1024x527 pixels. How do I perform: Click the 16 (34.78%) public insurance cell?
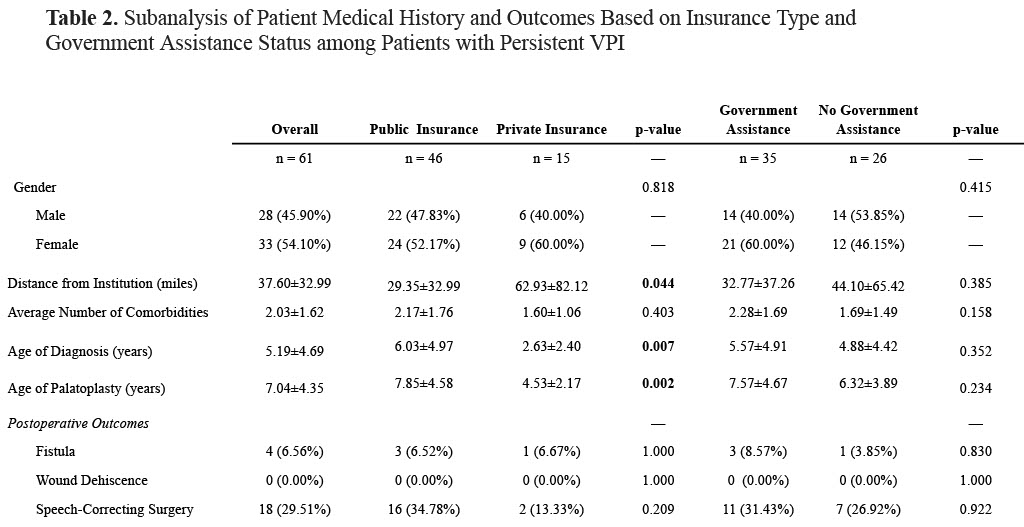coord(423,509)
